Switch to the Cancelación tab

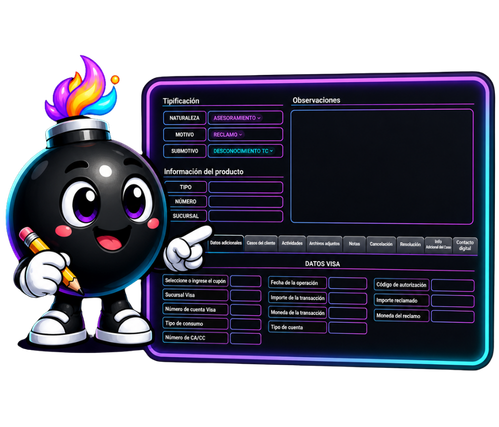click(x=381, y=244)
